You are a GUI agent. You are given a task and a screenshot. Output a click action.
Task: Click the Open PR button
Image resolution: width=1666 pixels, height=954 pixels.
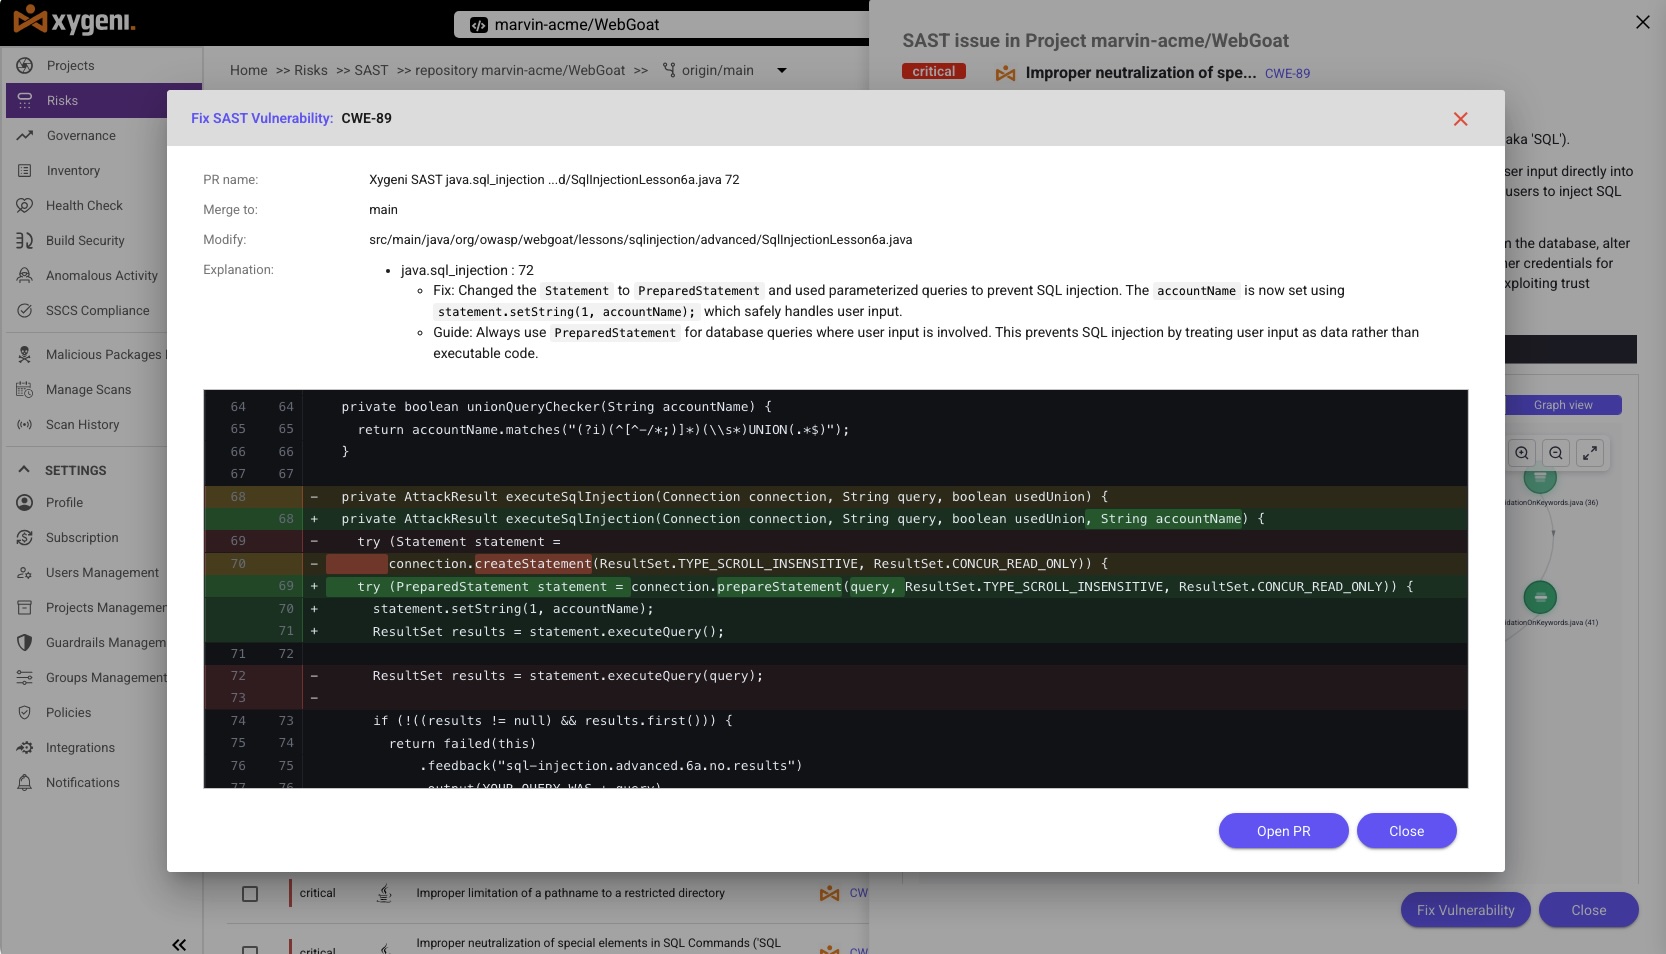point(1283,831)
